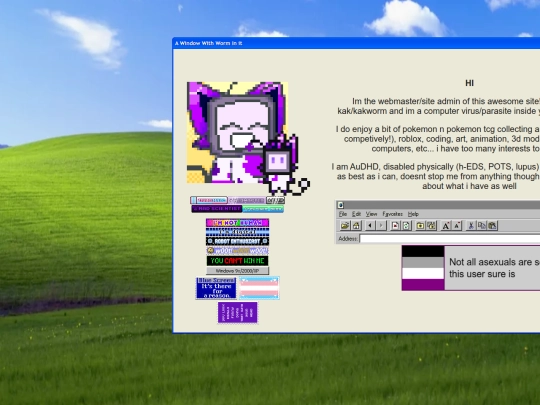Click the I'M NOT HUMAN badge

(x=237, y=223)
